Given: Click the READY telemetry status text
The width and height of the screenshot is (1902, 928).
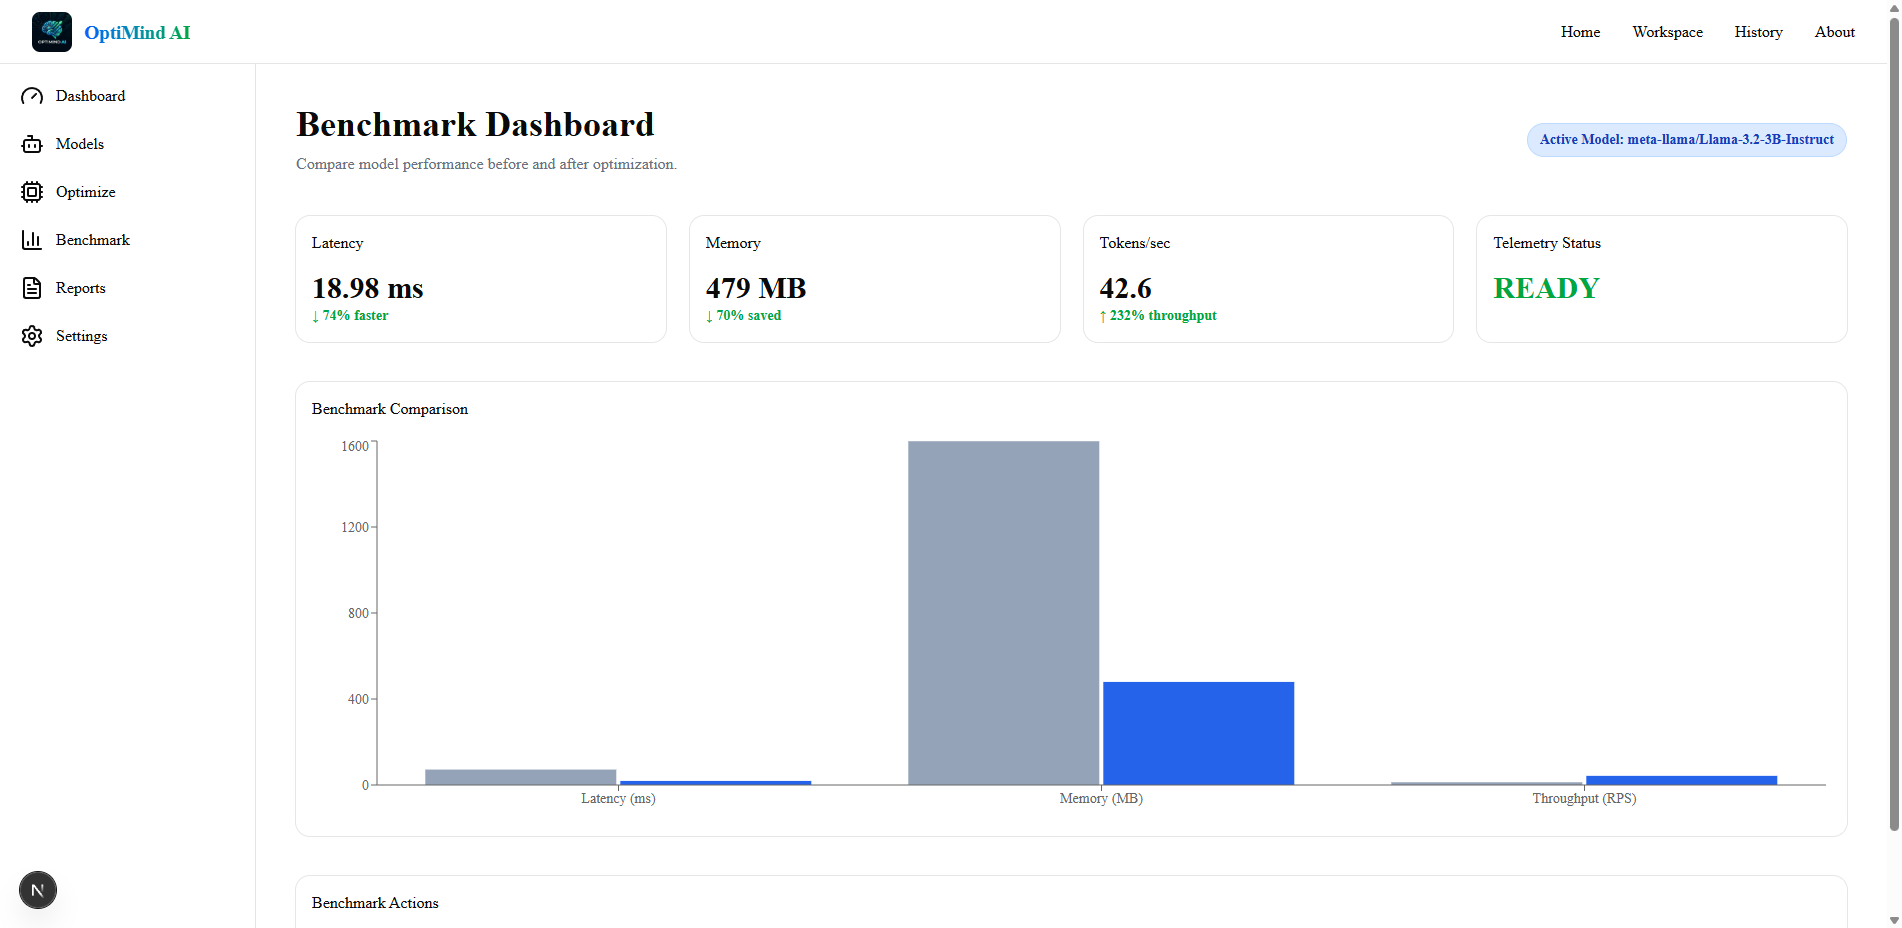Looking at the screenshot, I should pos(1546,288).
